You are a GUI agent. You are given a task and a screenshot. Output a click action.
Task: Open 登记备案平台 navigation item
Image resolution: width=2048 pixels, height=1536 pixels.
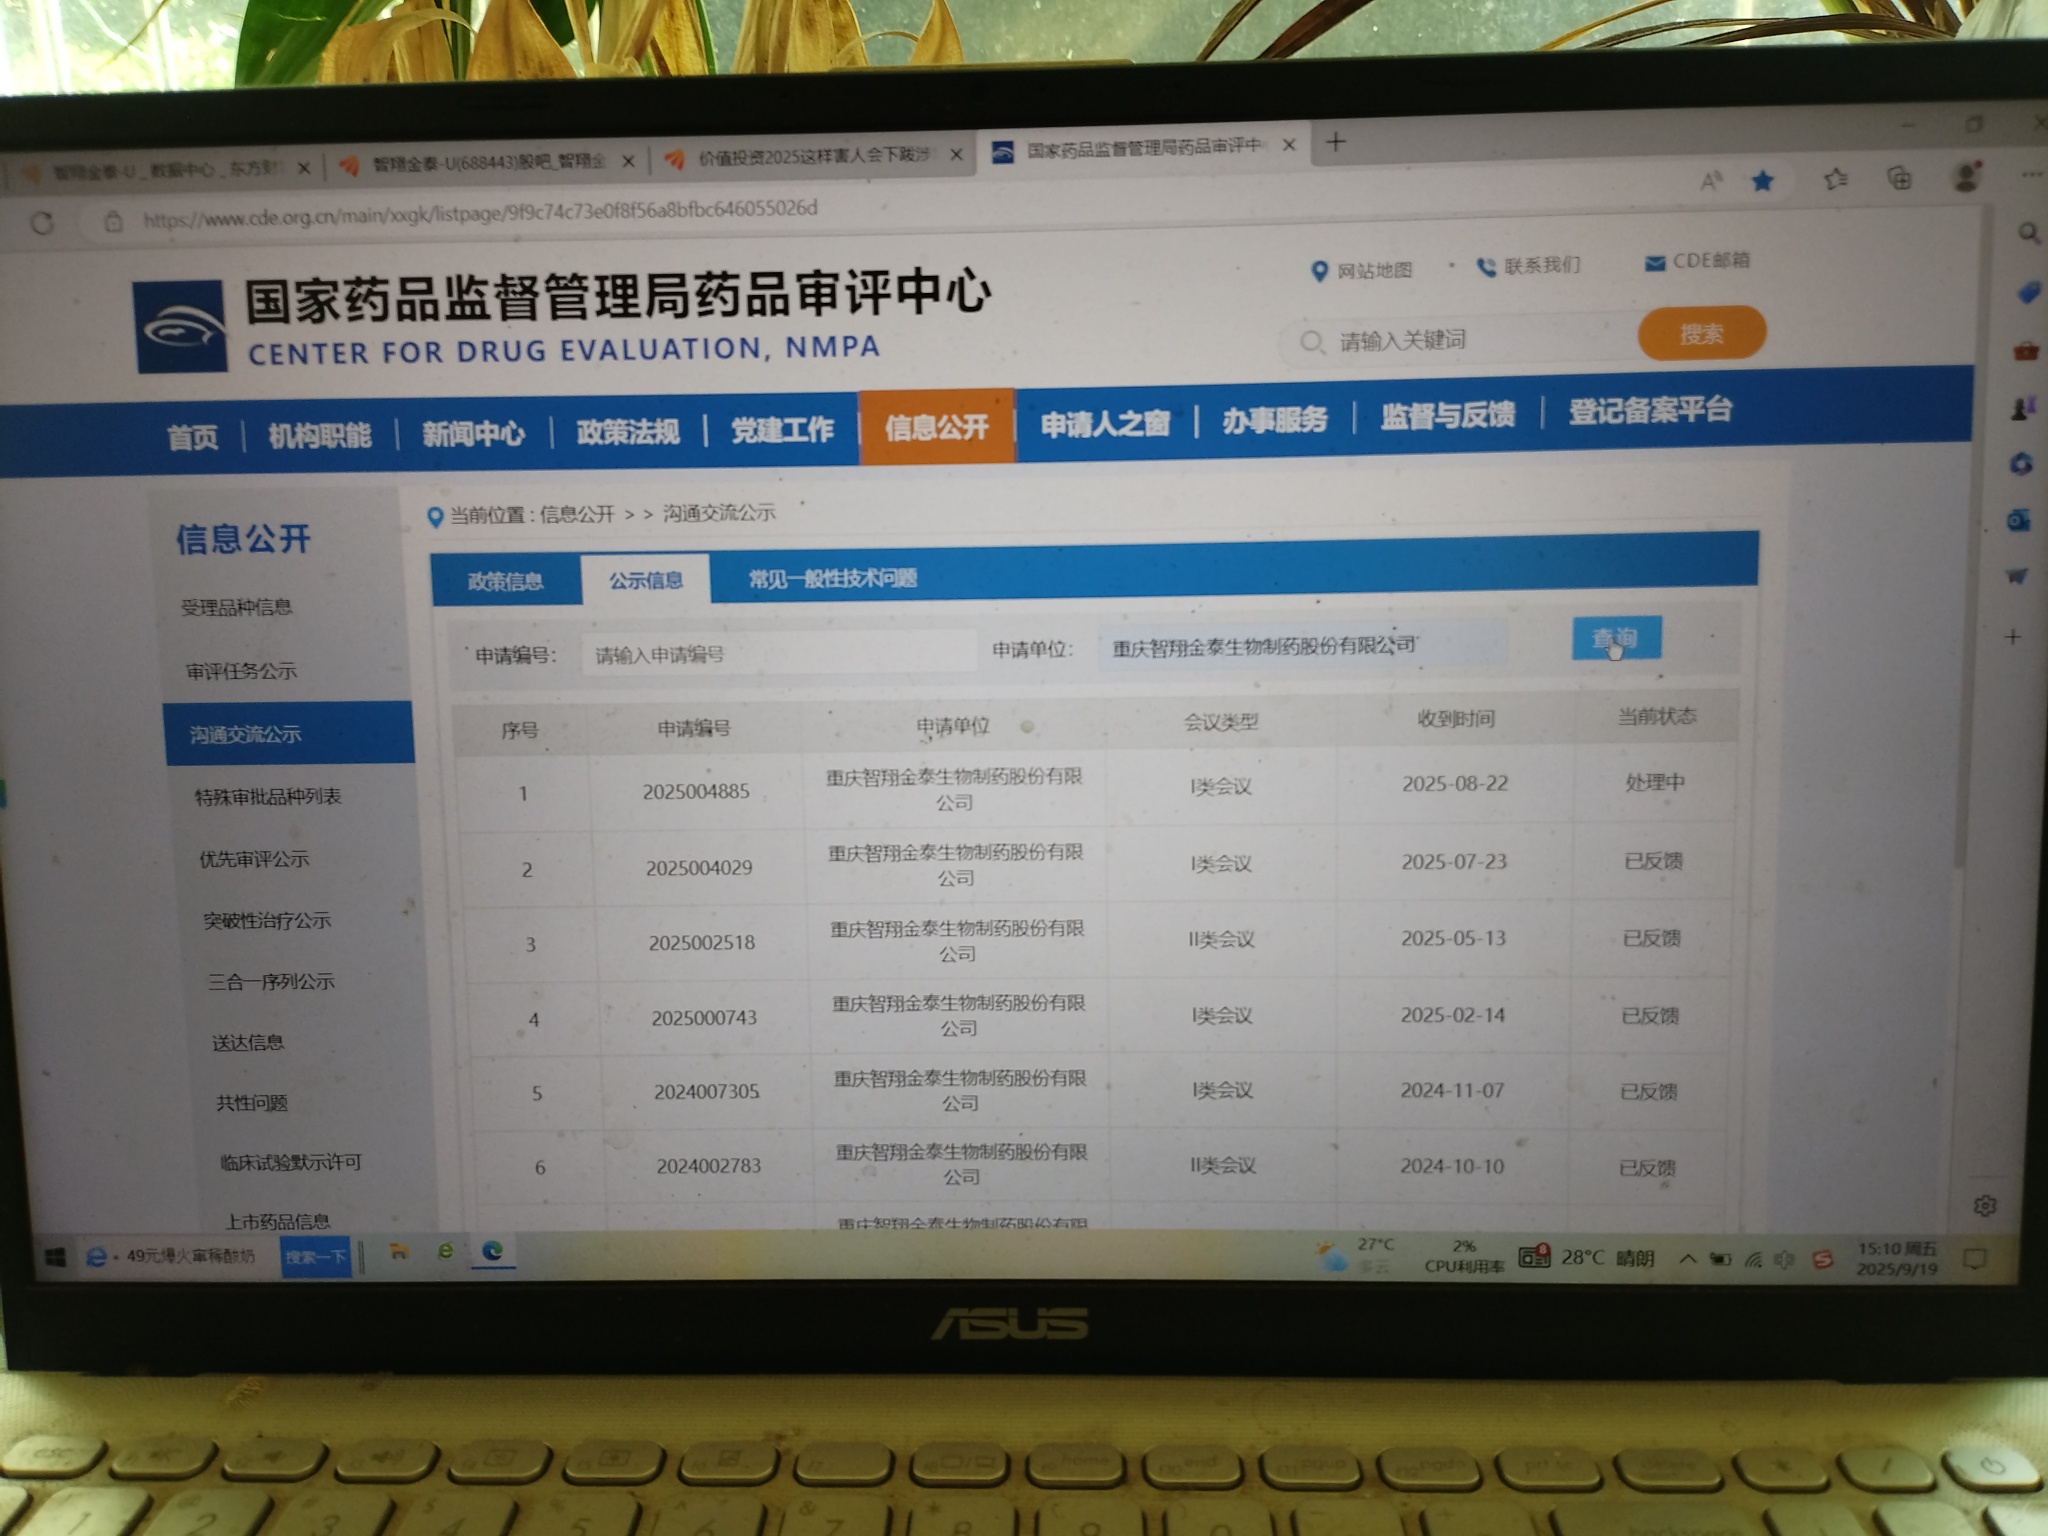coord(1650,410)
